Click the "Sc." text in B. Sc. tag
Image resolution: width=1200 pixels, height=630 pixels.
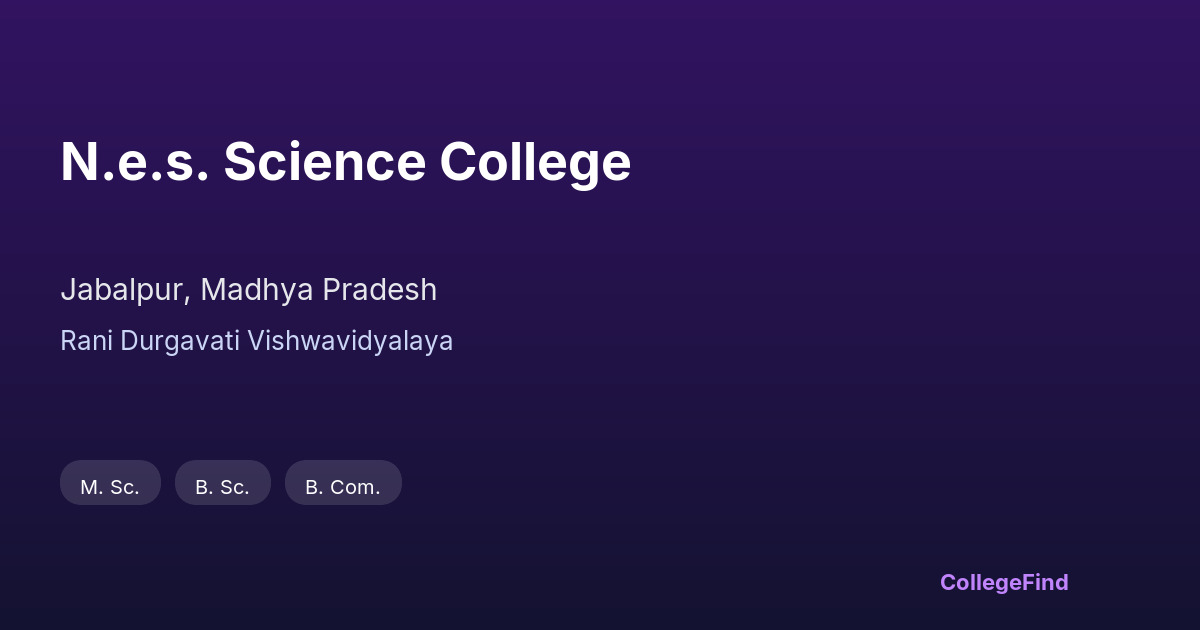pos(234,488)
